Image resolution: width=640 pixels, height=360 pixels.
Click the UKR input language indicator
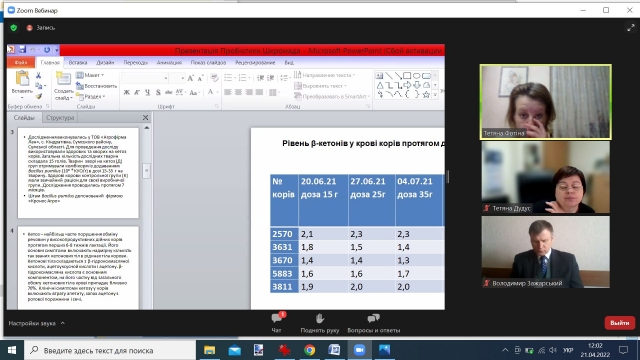point(568,350)
